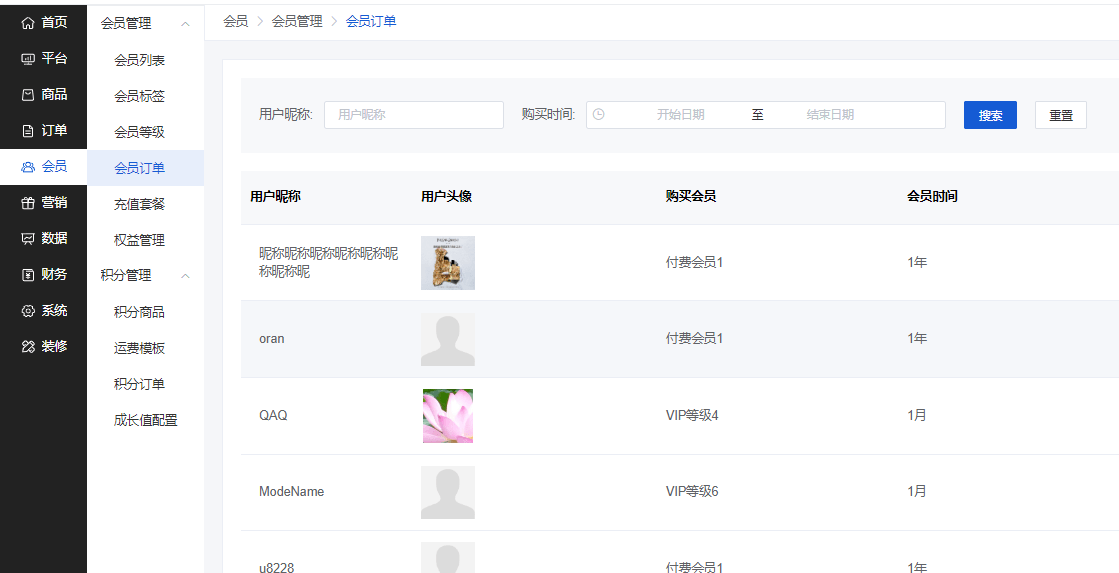Click the long 昵称昵称 nickname cell
The height and width of the screenshot is (573, 1119).
point(329,263)
